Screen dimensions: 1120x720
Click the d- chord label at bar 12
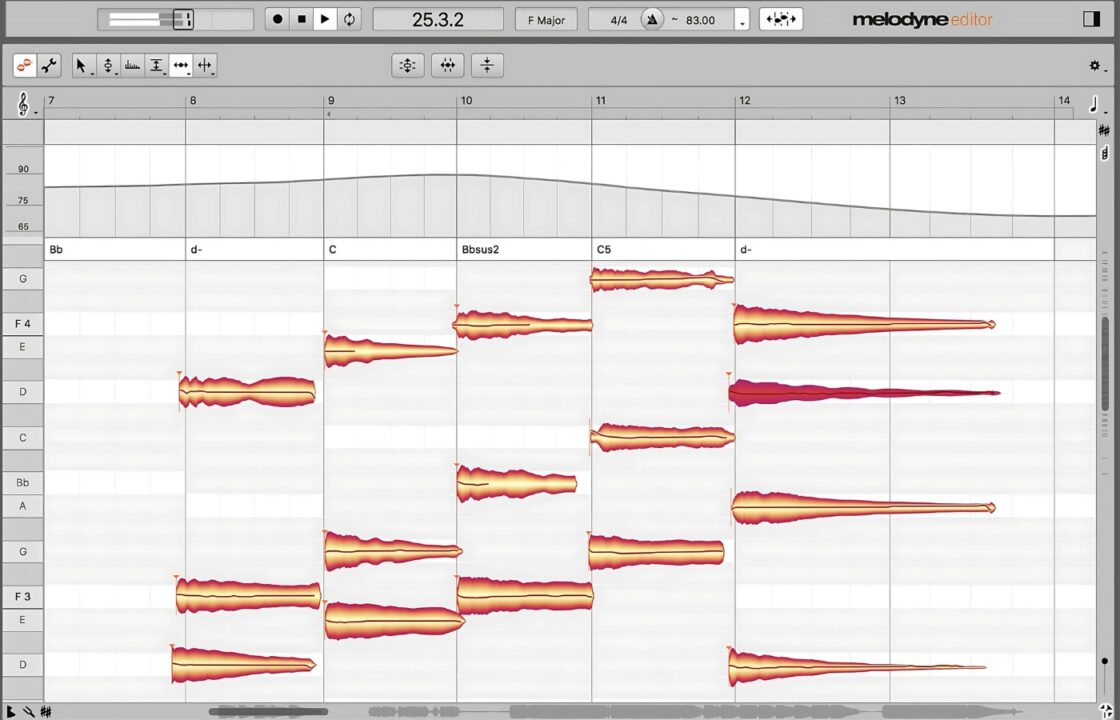coord(746,249)
